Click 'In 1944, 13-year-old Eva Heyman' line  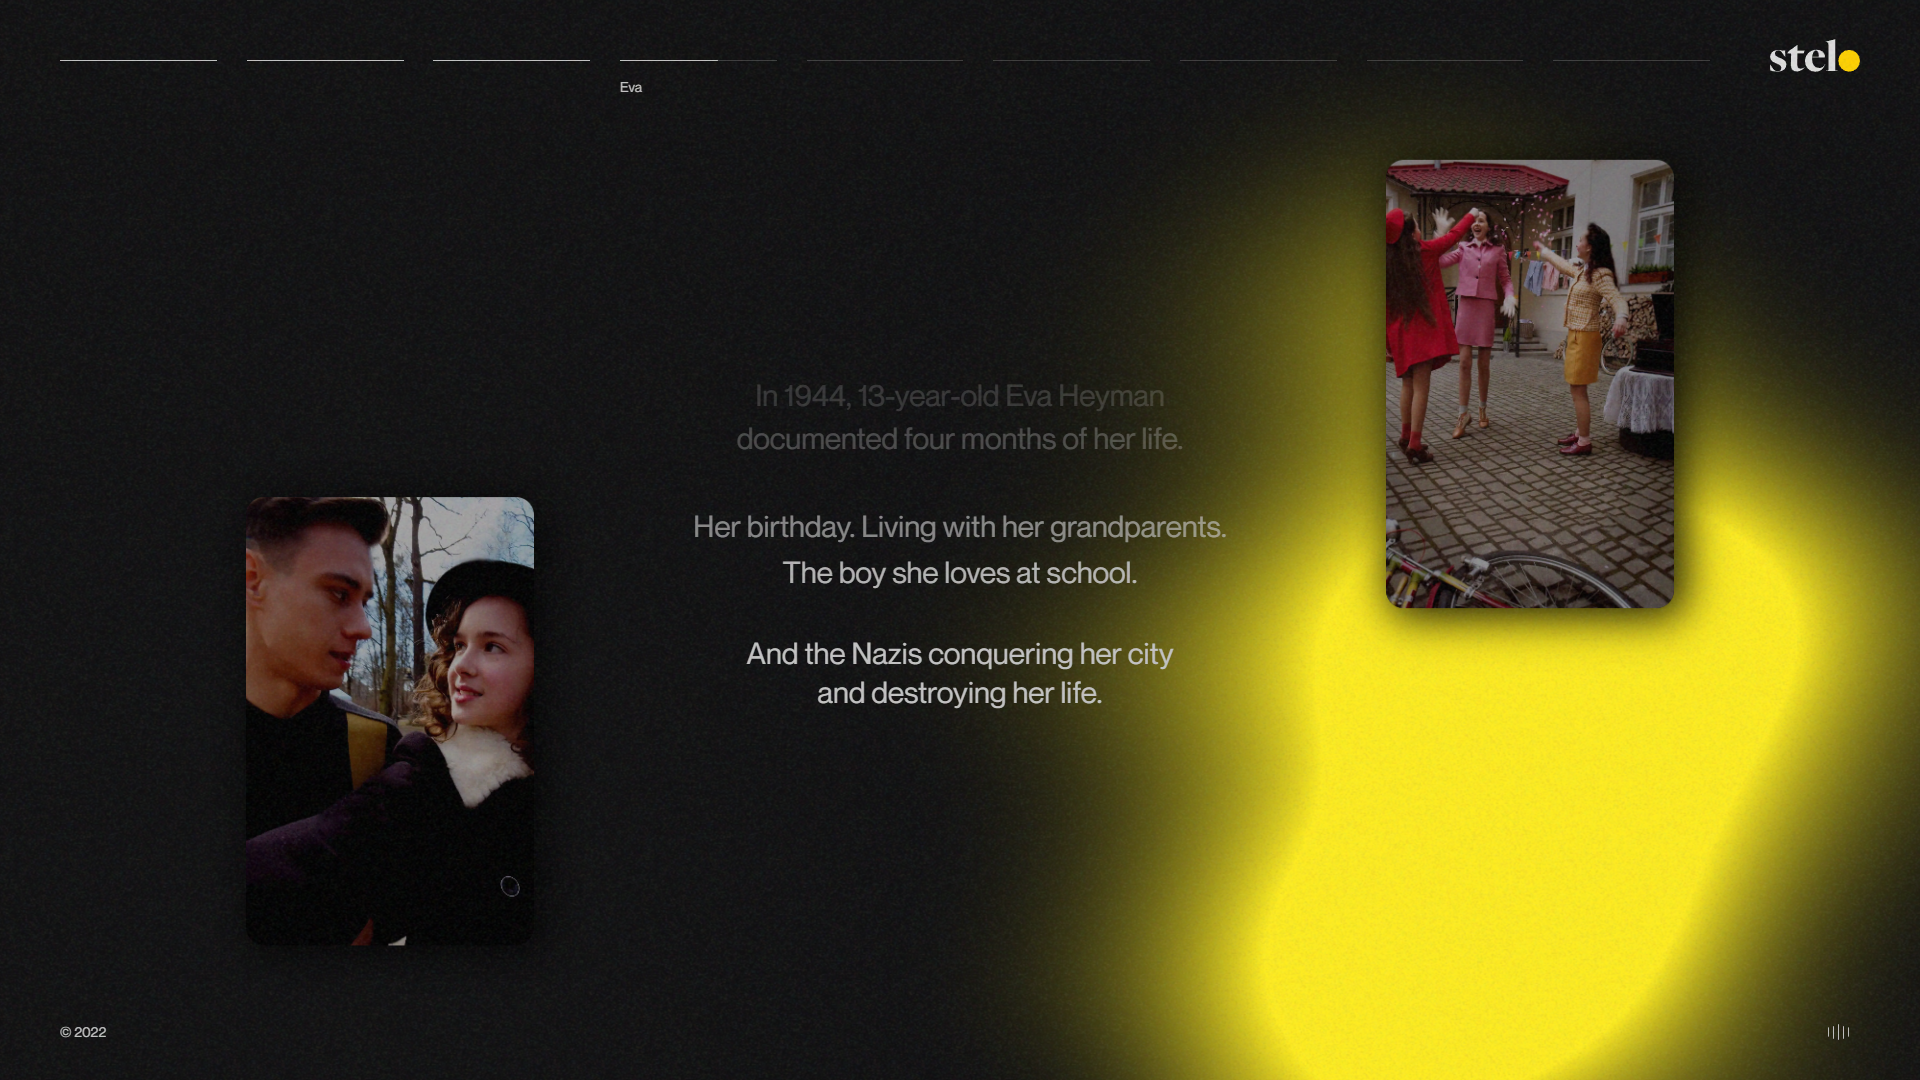pos(960,397)
